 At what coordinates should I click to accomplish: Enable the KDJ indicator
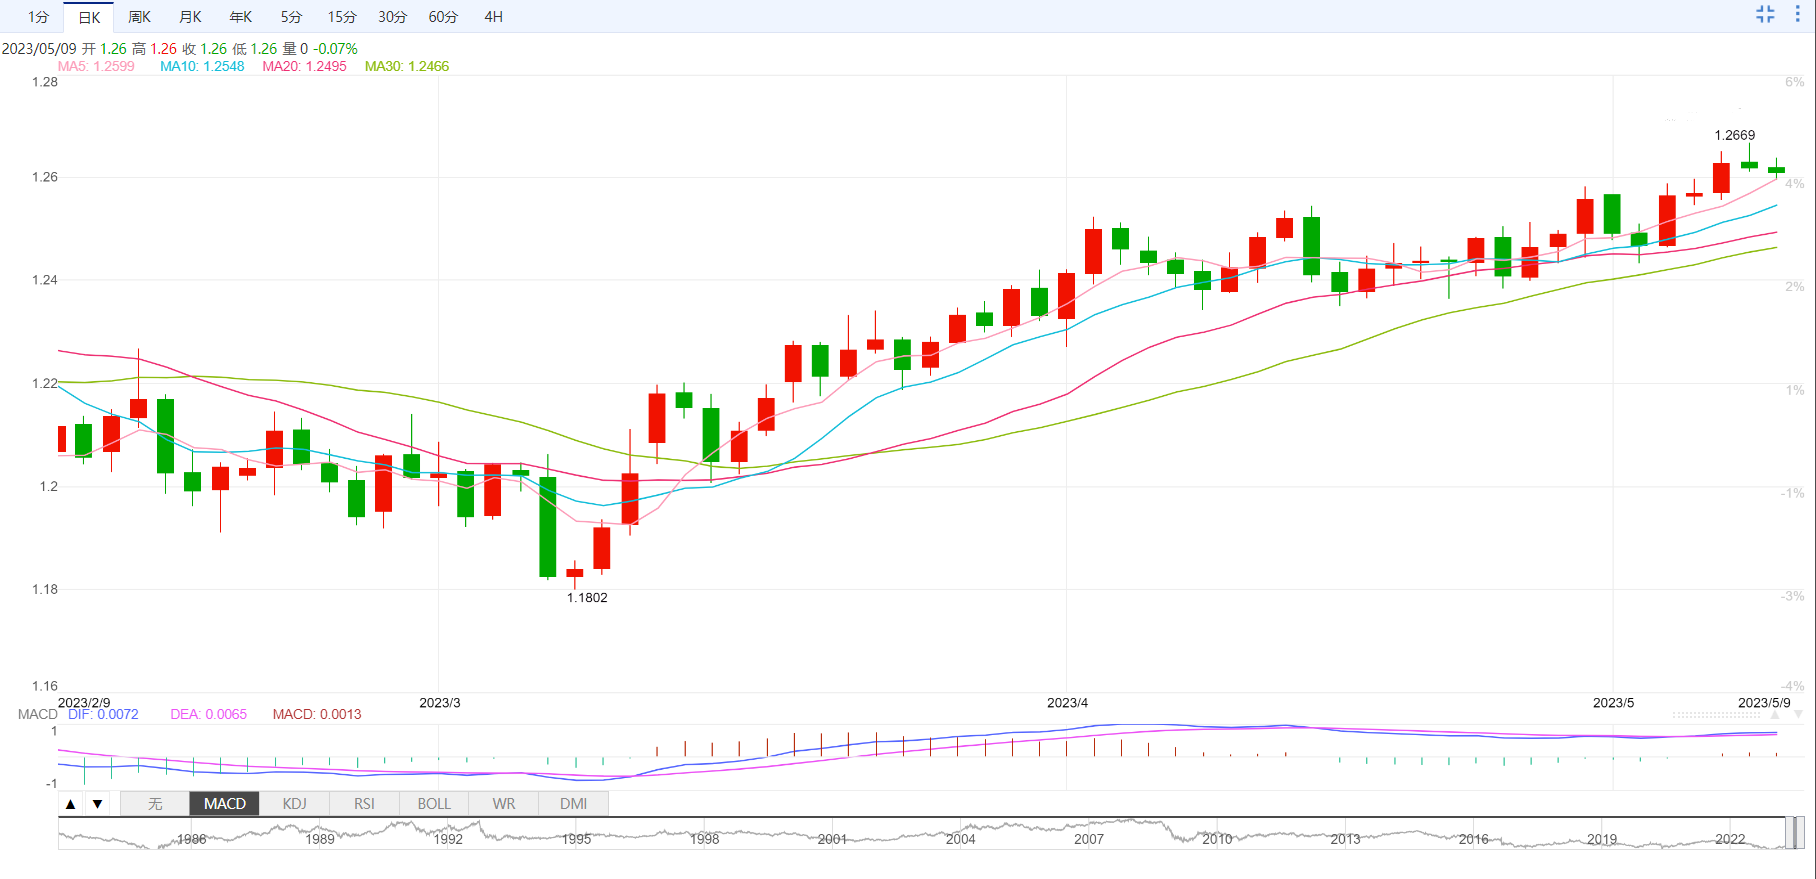tap(294, 804)
